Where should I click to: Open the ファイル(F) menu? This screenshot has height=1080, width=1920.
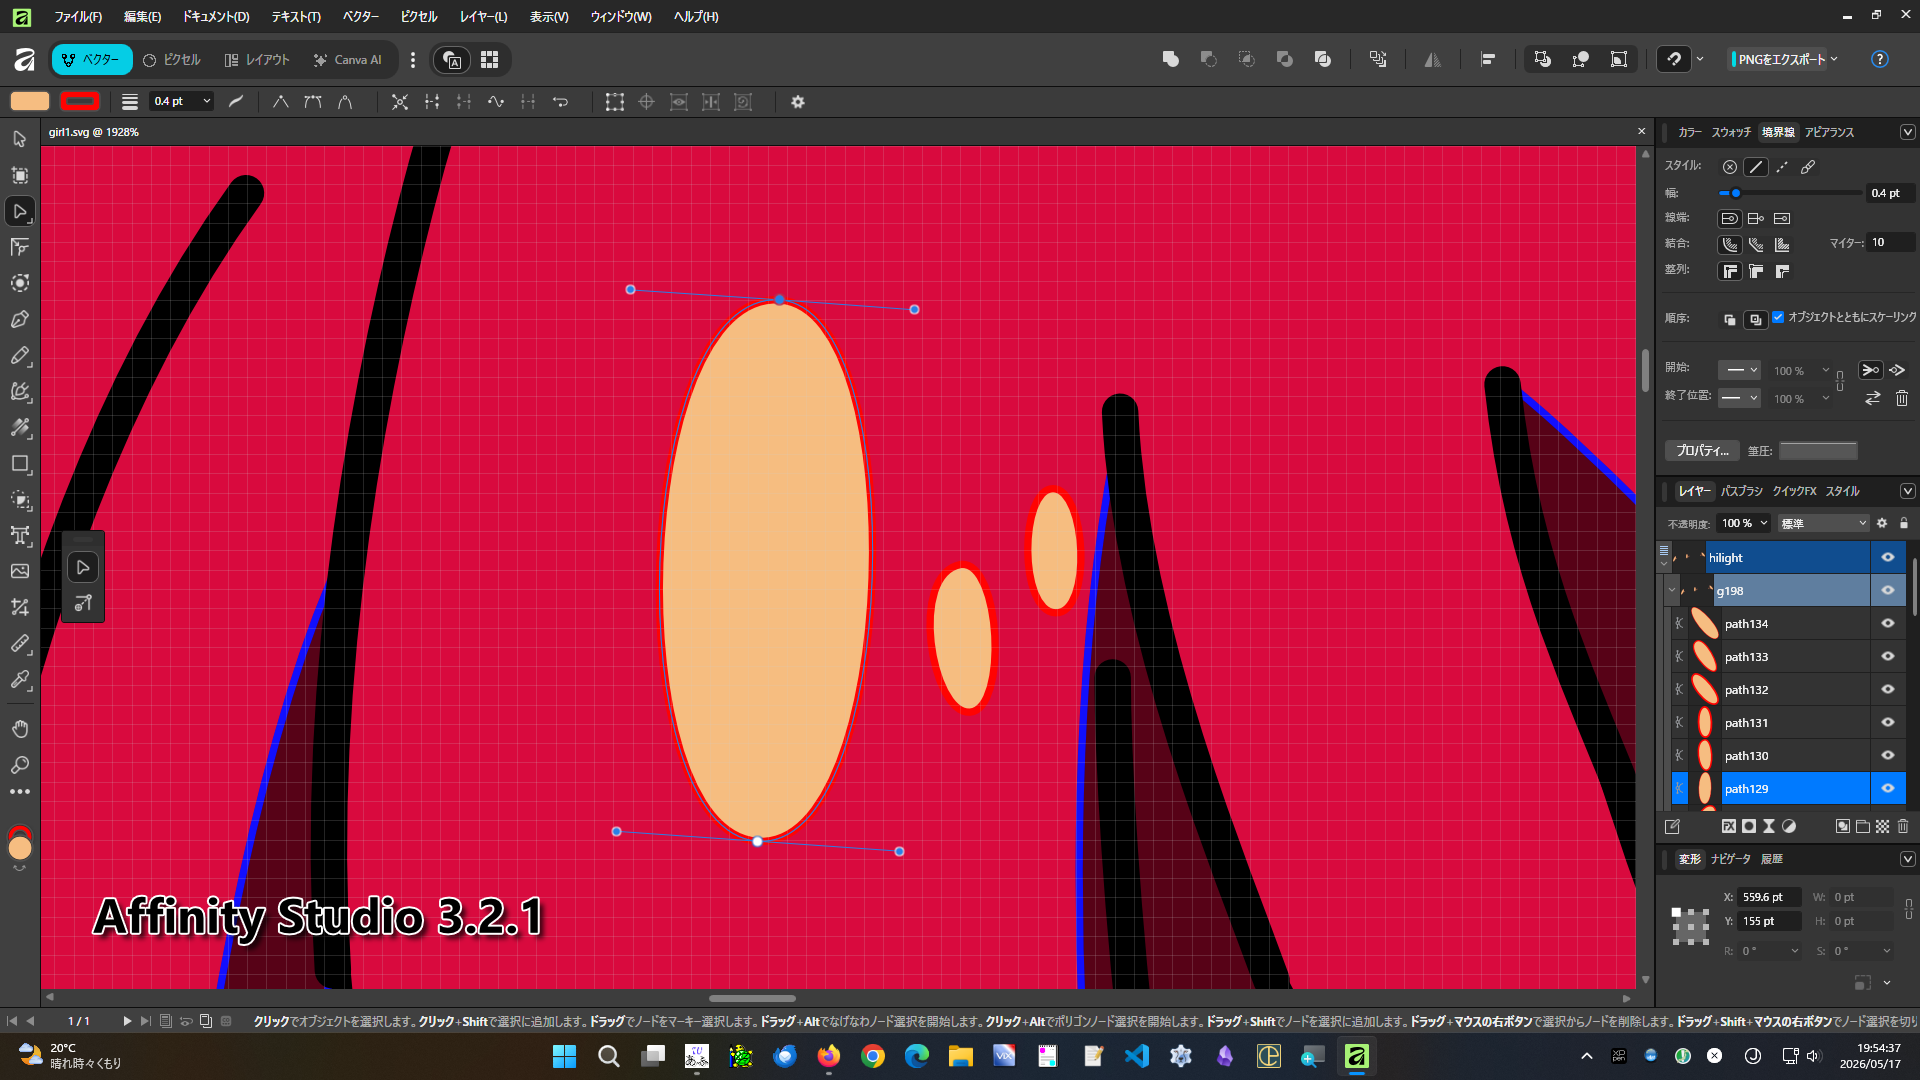point(78,17)
